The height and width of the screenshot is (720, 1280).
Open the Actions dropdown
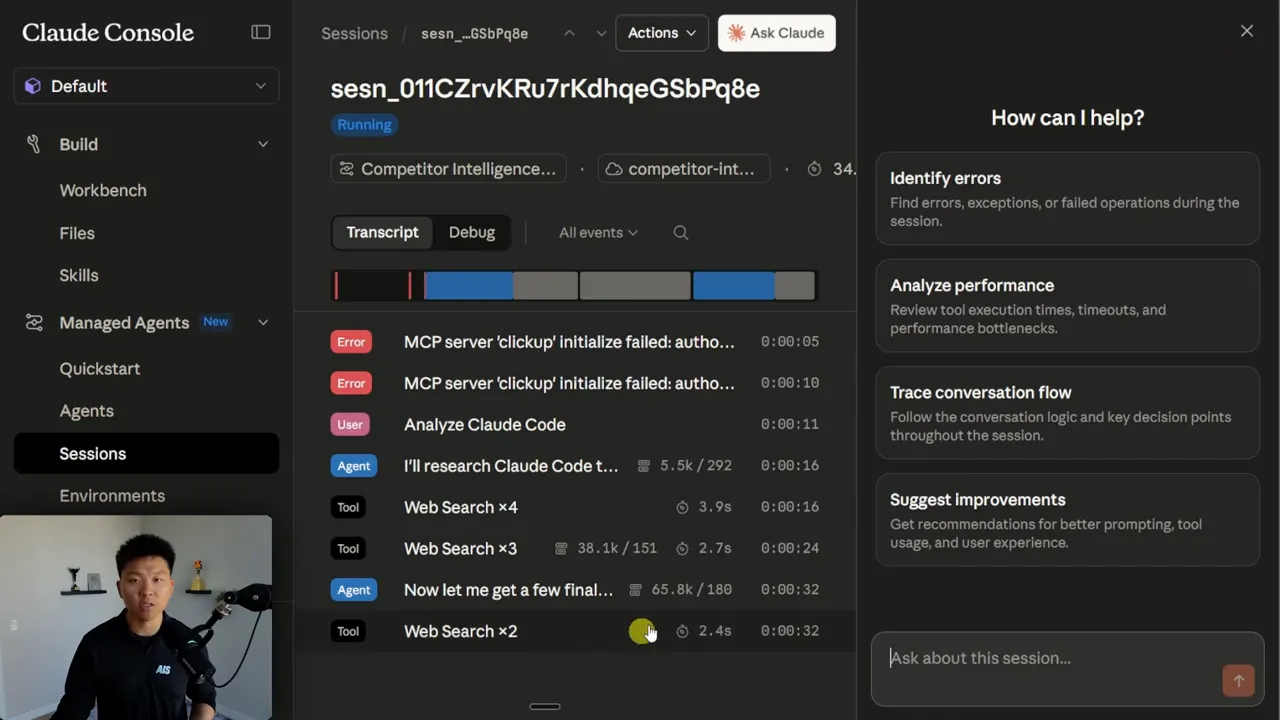[x=662, y=33]
